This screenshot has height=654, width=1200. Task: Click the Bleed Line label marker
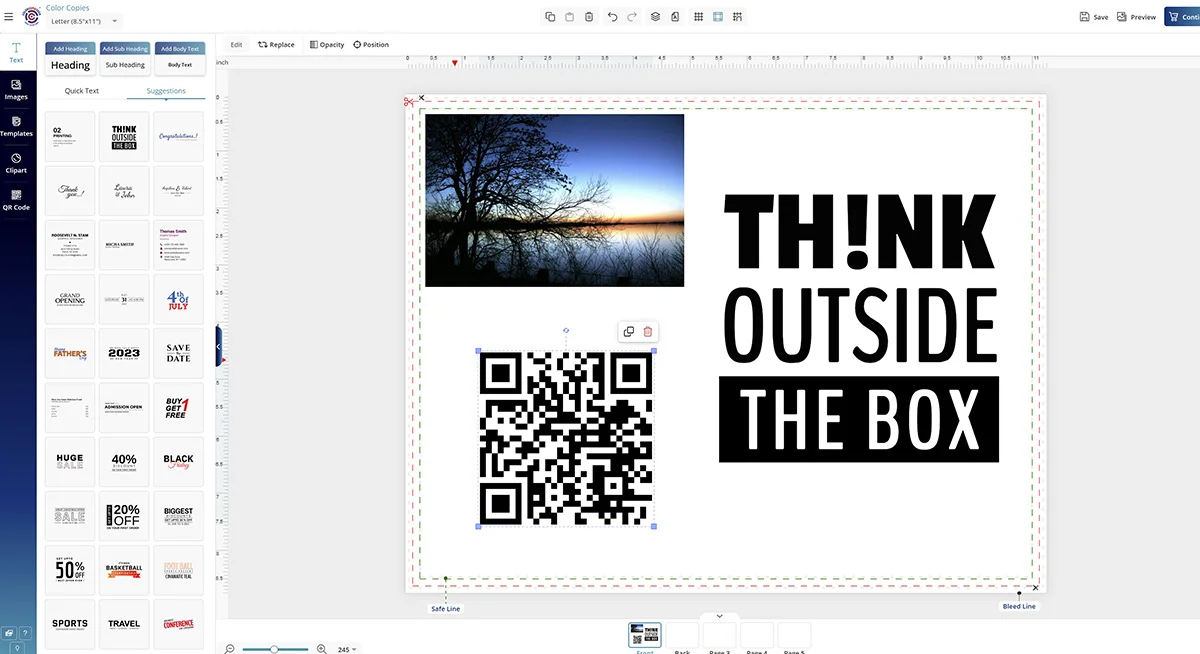click(1019, 607)
